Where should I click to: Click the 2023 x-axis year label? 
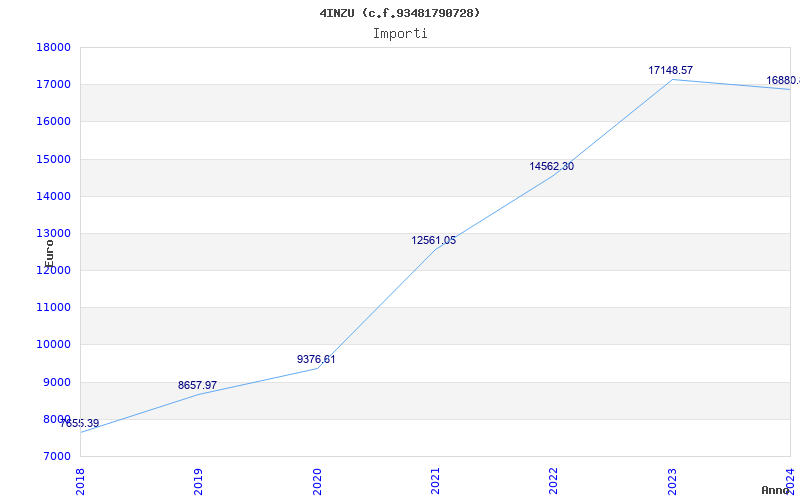pos(672,482)
